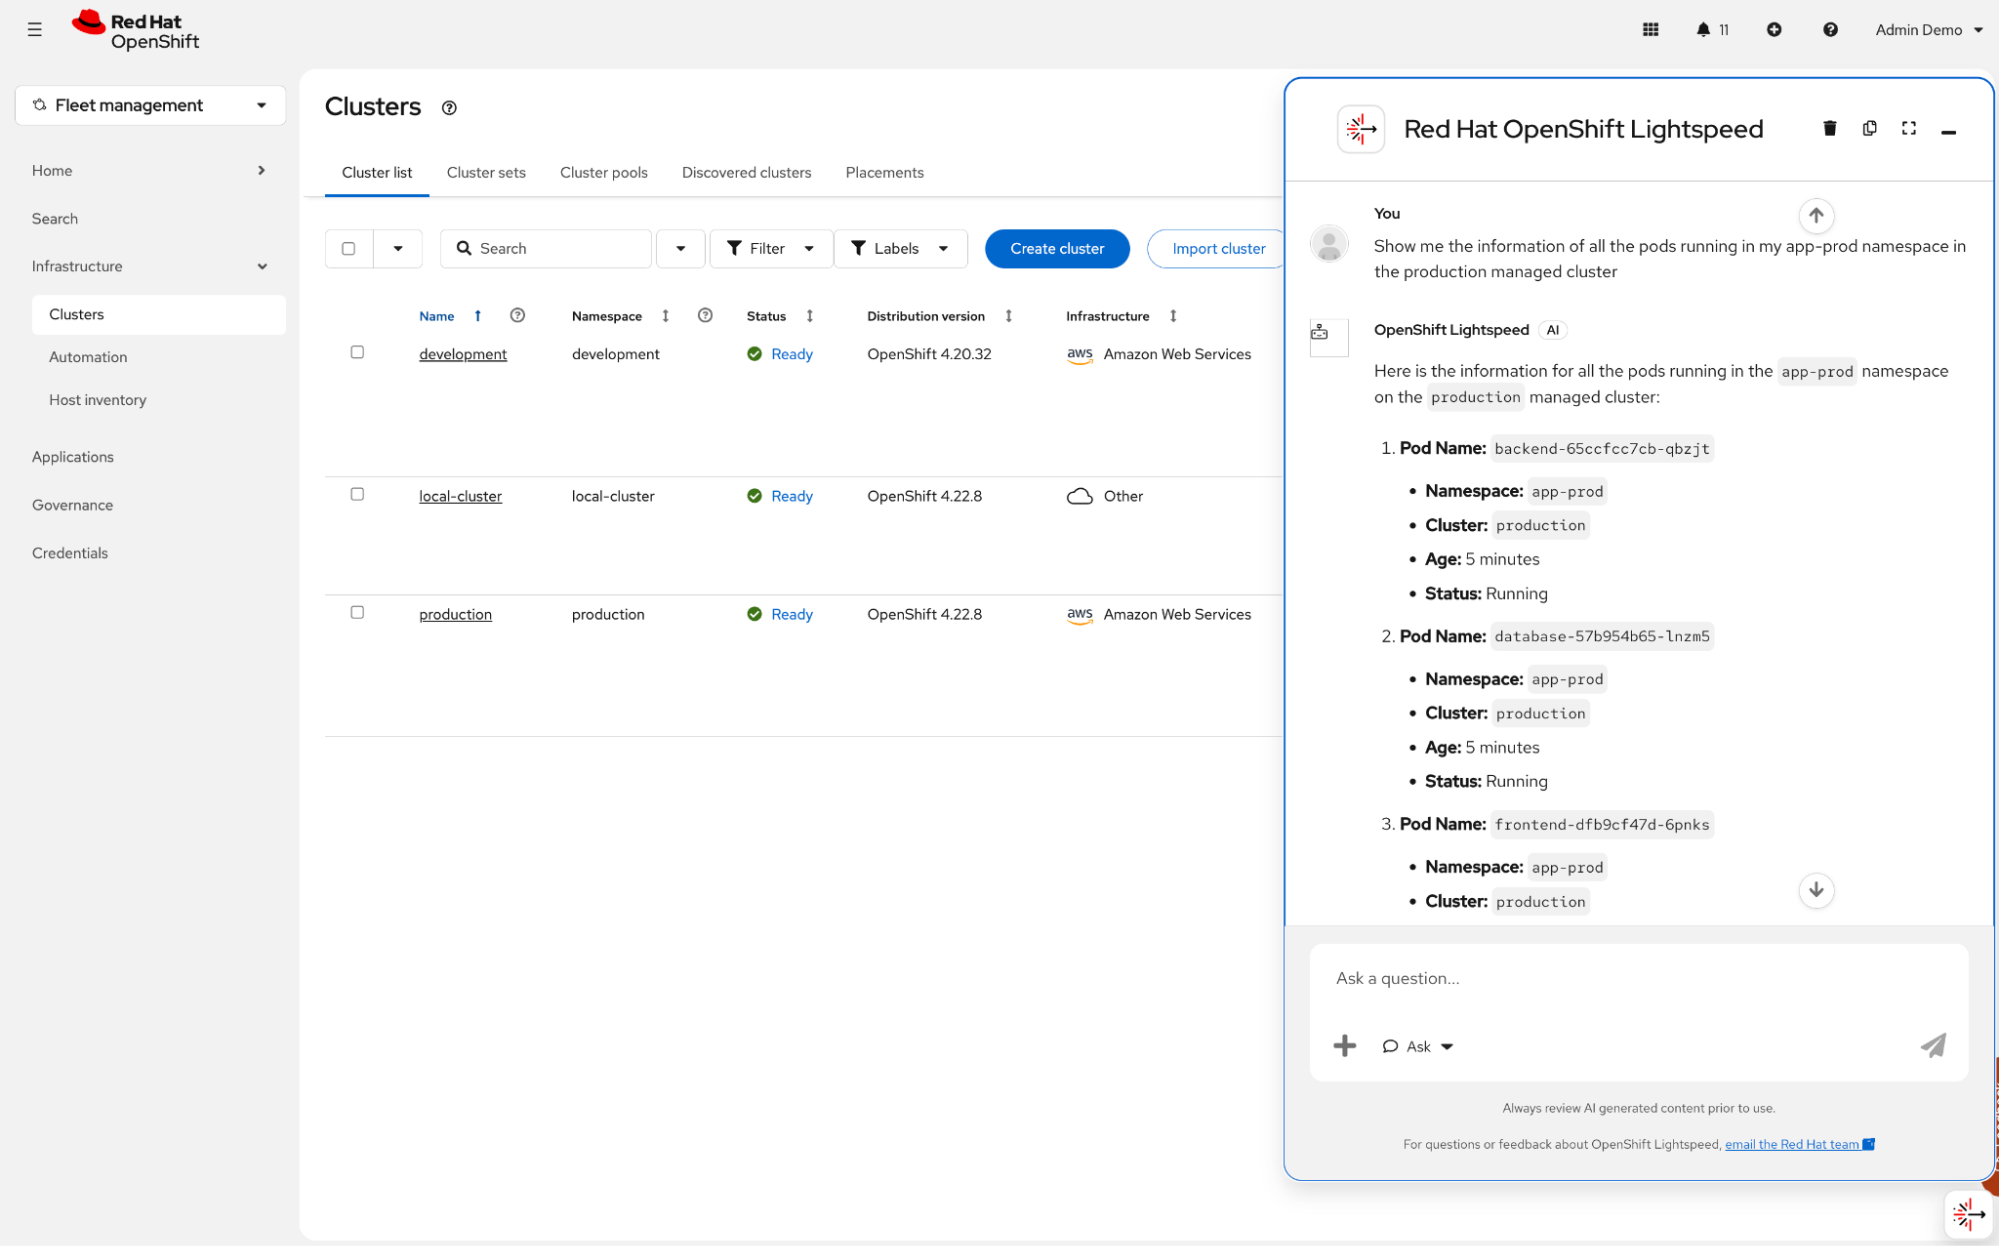Viewport: 1999px width, 1247px height.
Task: Open the hamburger navigation menu
Action: (35, 30)
